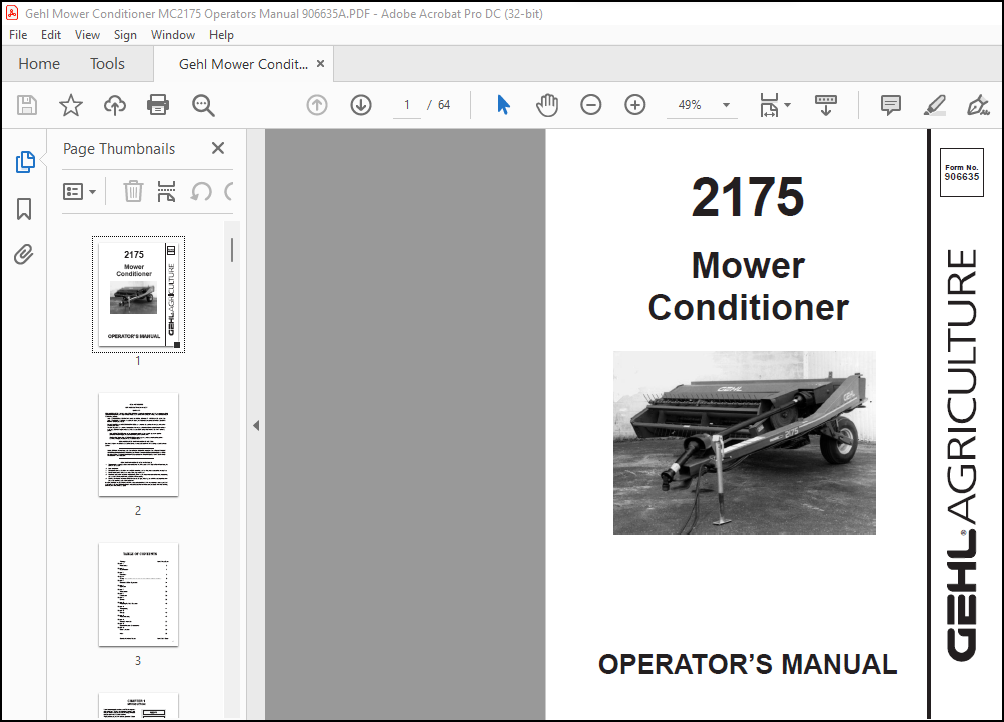Print the document with the printer icon
Viewport: 1004px width, 722px height.
(x=158, y=105)
